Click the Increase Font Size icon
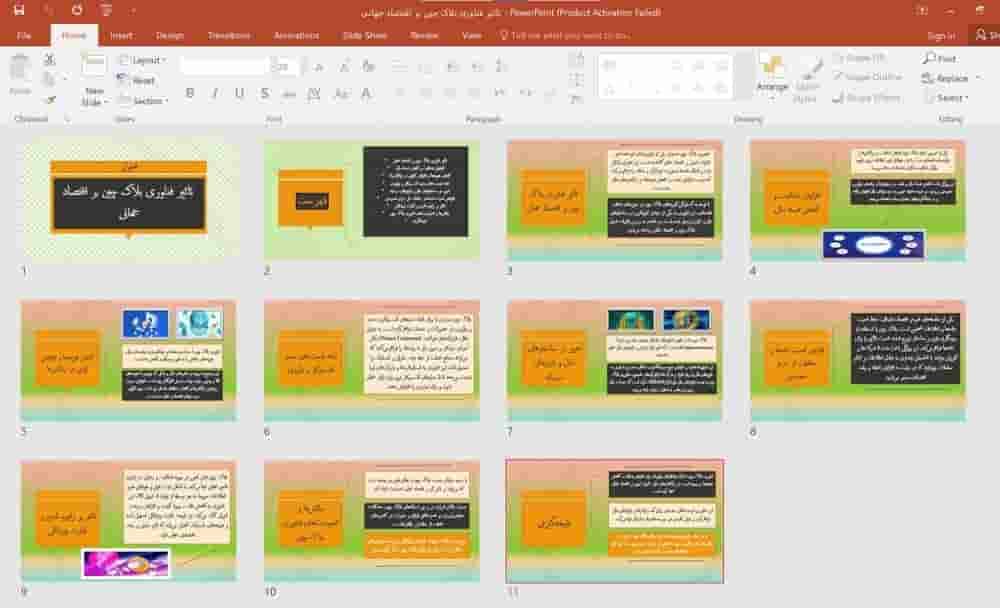Screen dimensions: 1000x608 pos(319,66)
